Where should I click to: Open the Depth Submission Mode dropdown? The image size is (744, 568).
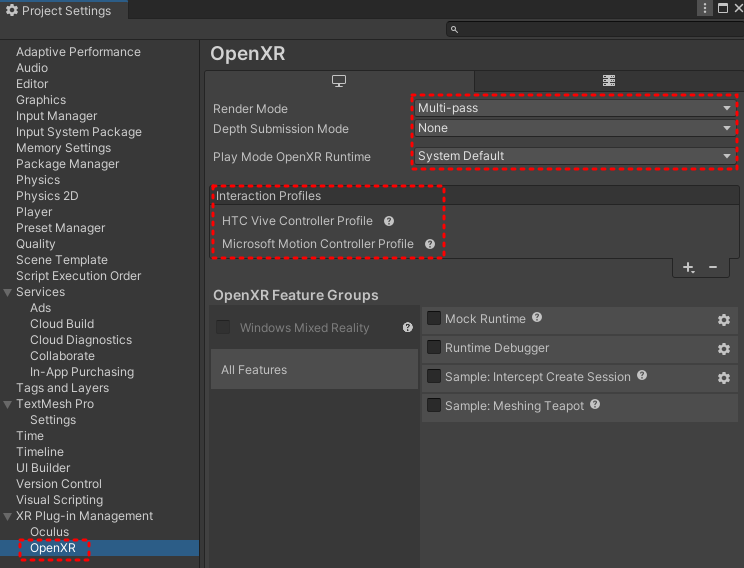(x=575, y=128)
